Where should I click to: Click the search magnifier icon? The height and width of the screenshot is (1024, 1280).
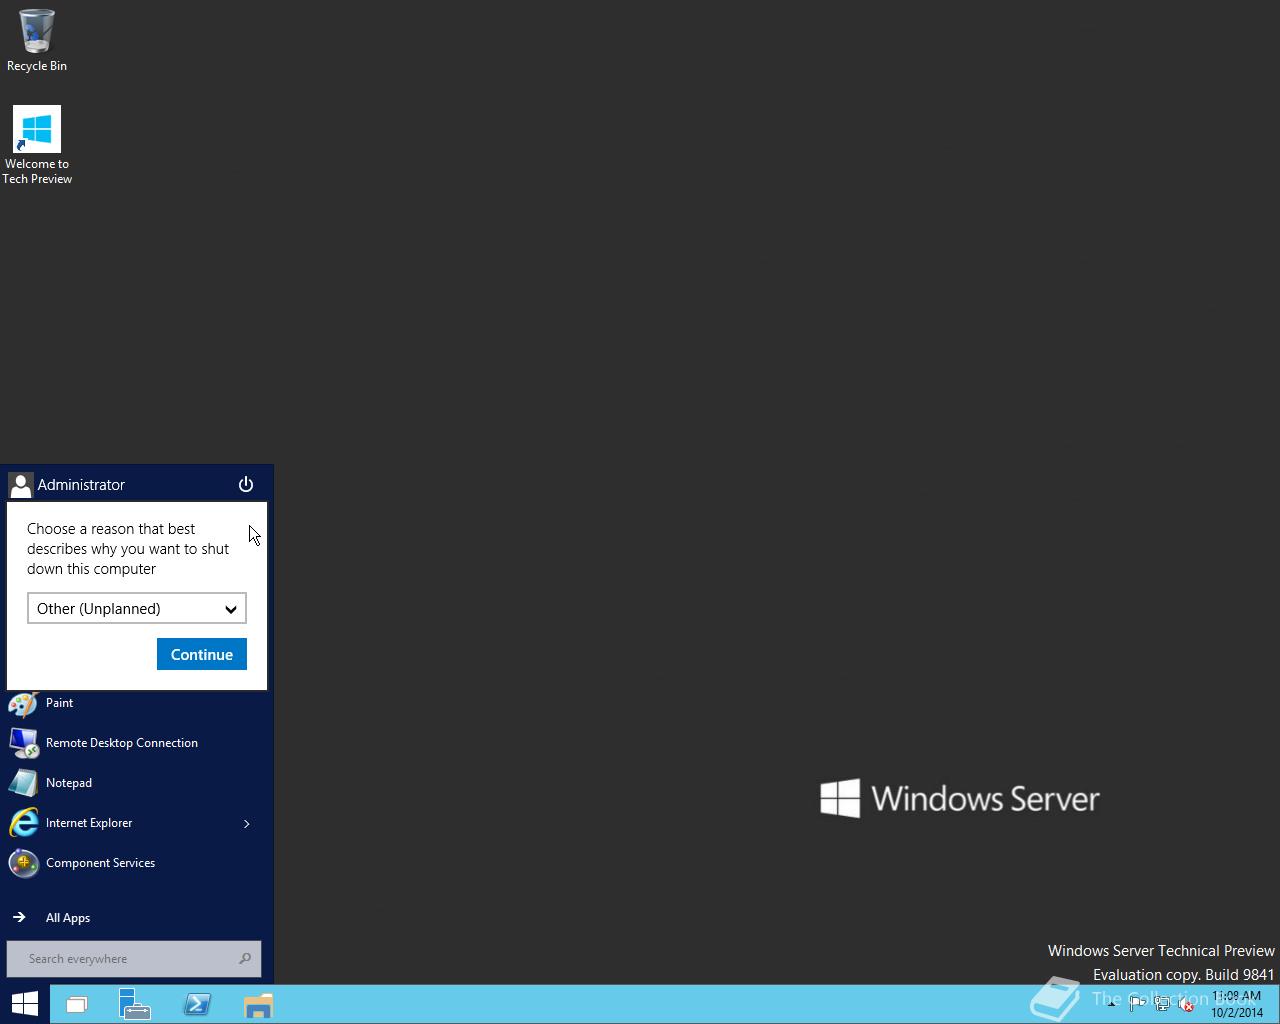tap(245, 959)
